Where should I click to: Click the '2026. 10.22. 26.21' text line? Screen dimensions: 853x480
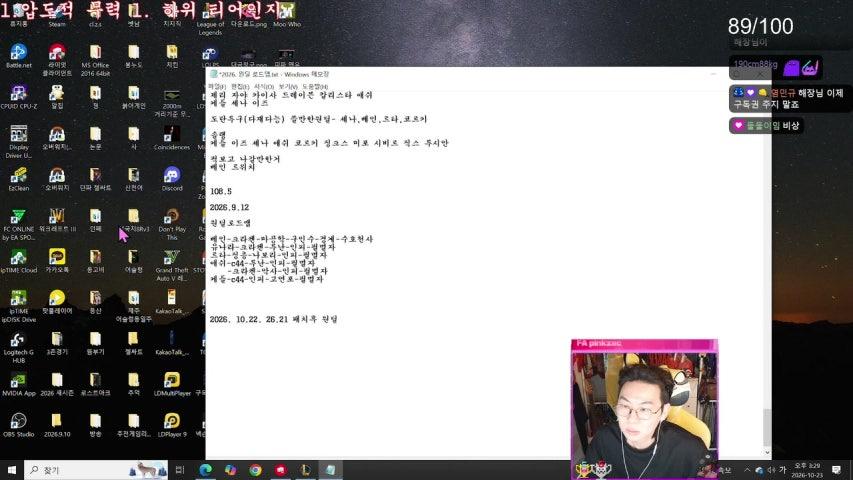coord(274,319)
